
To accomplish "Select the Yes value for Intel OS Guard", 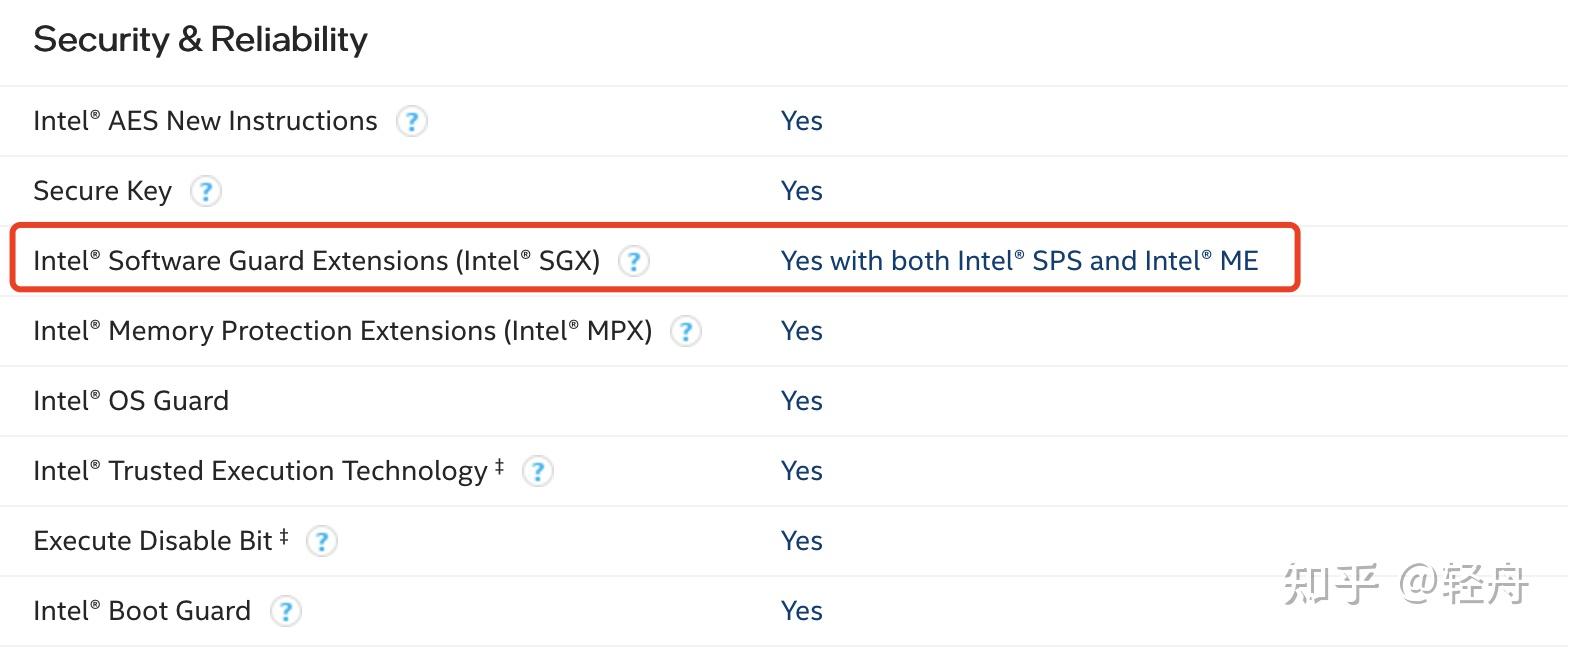I will (801, 400).
